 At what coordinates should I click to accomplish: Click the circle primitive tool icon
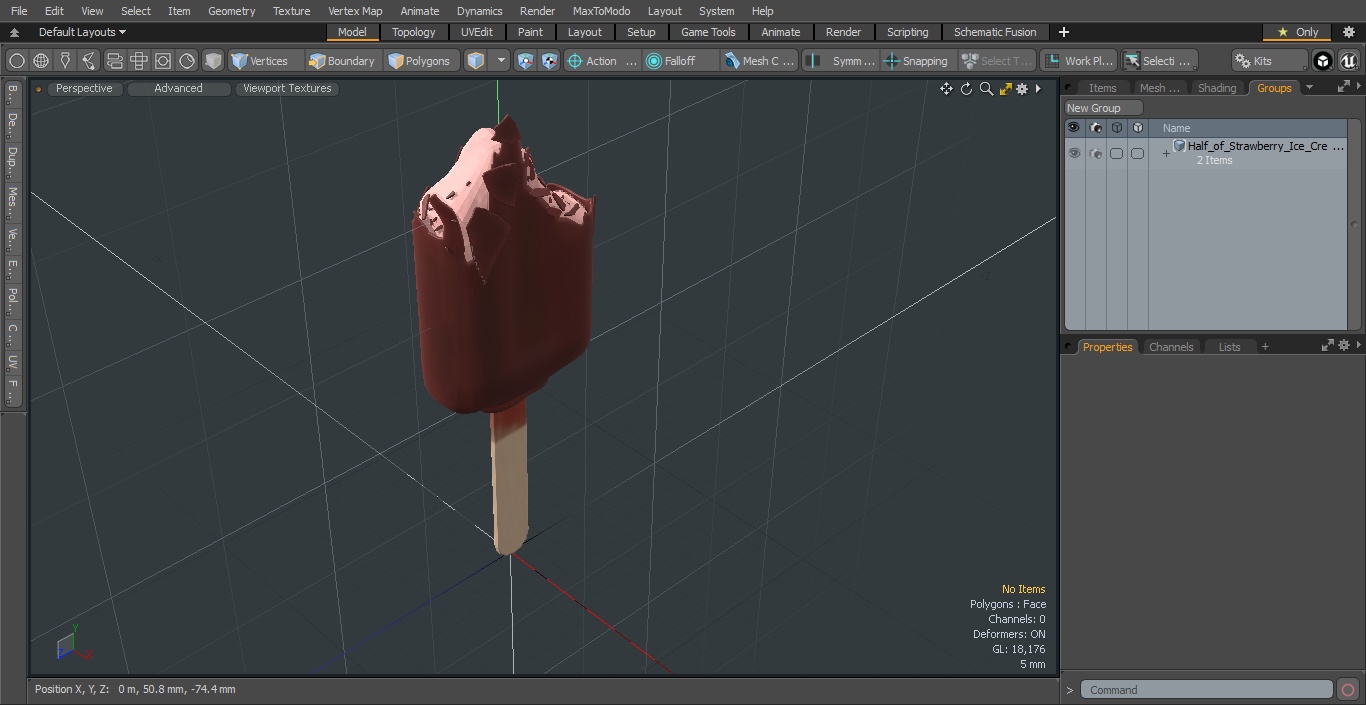16,61
